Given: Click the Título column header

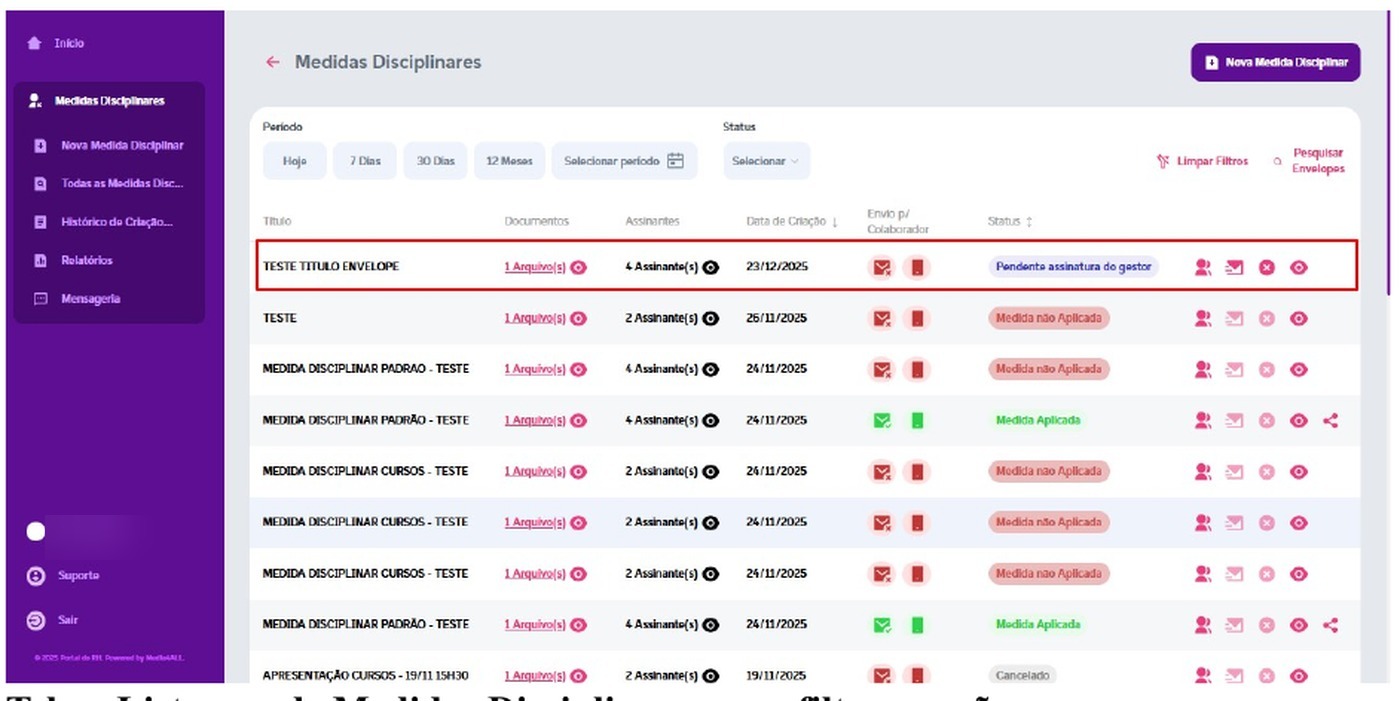Looking at the screenshot, I should [x=277, y=221].
